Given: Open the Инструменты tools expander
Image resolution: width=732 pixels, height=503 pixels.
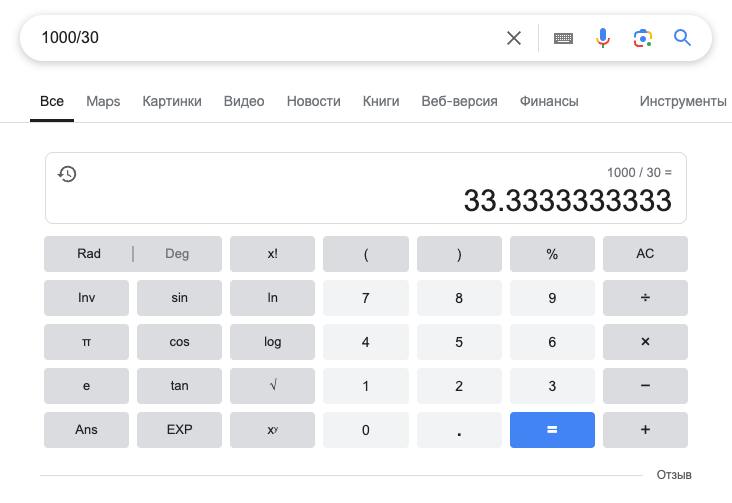Looking at the screenshot, I should click(x=683, y=101).
